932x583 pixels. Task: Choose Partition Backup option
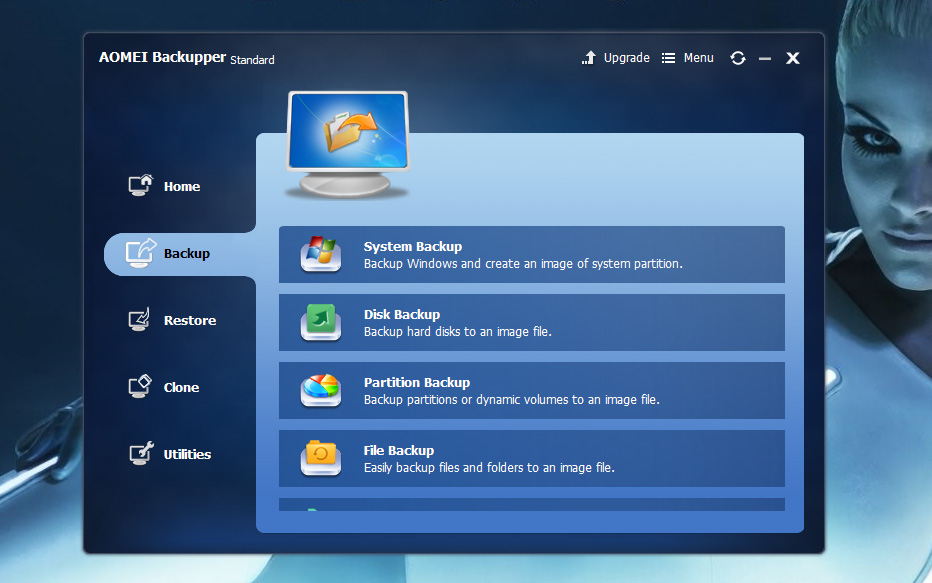click(x=531, y=390)
